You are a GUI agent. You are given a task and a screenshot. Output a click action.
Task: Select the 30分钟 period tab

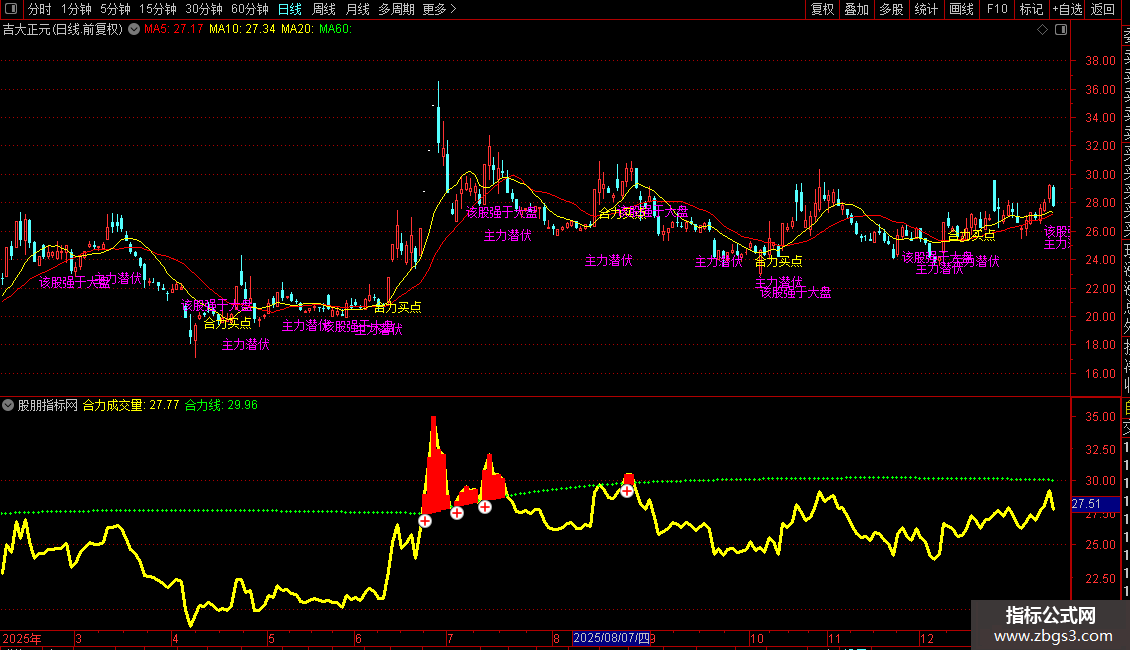pos(204,9)
